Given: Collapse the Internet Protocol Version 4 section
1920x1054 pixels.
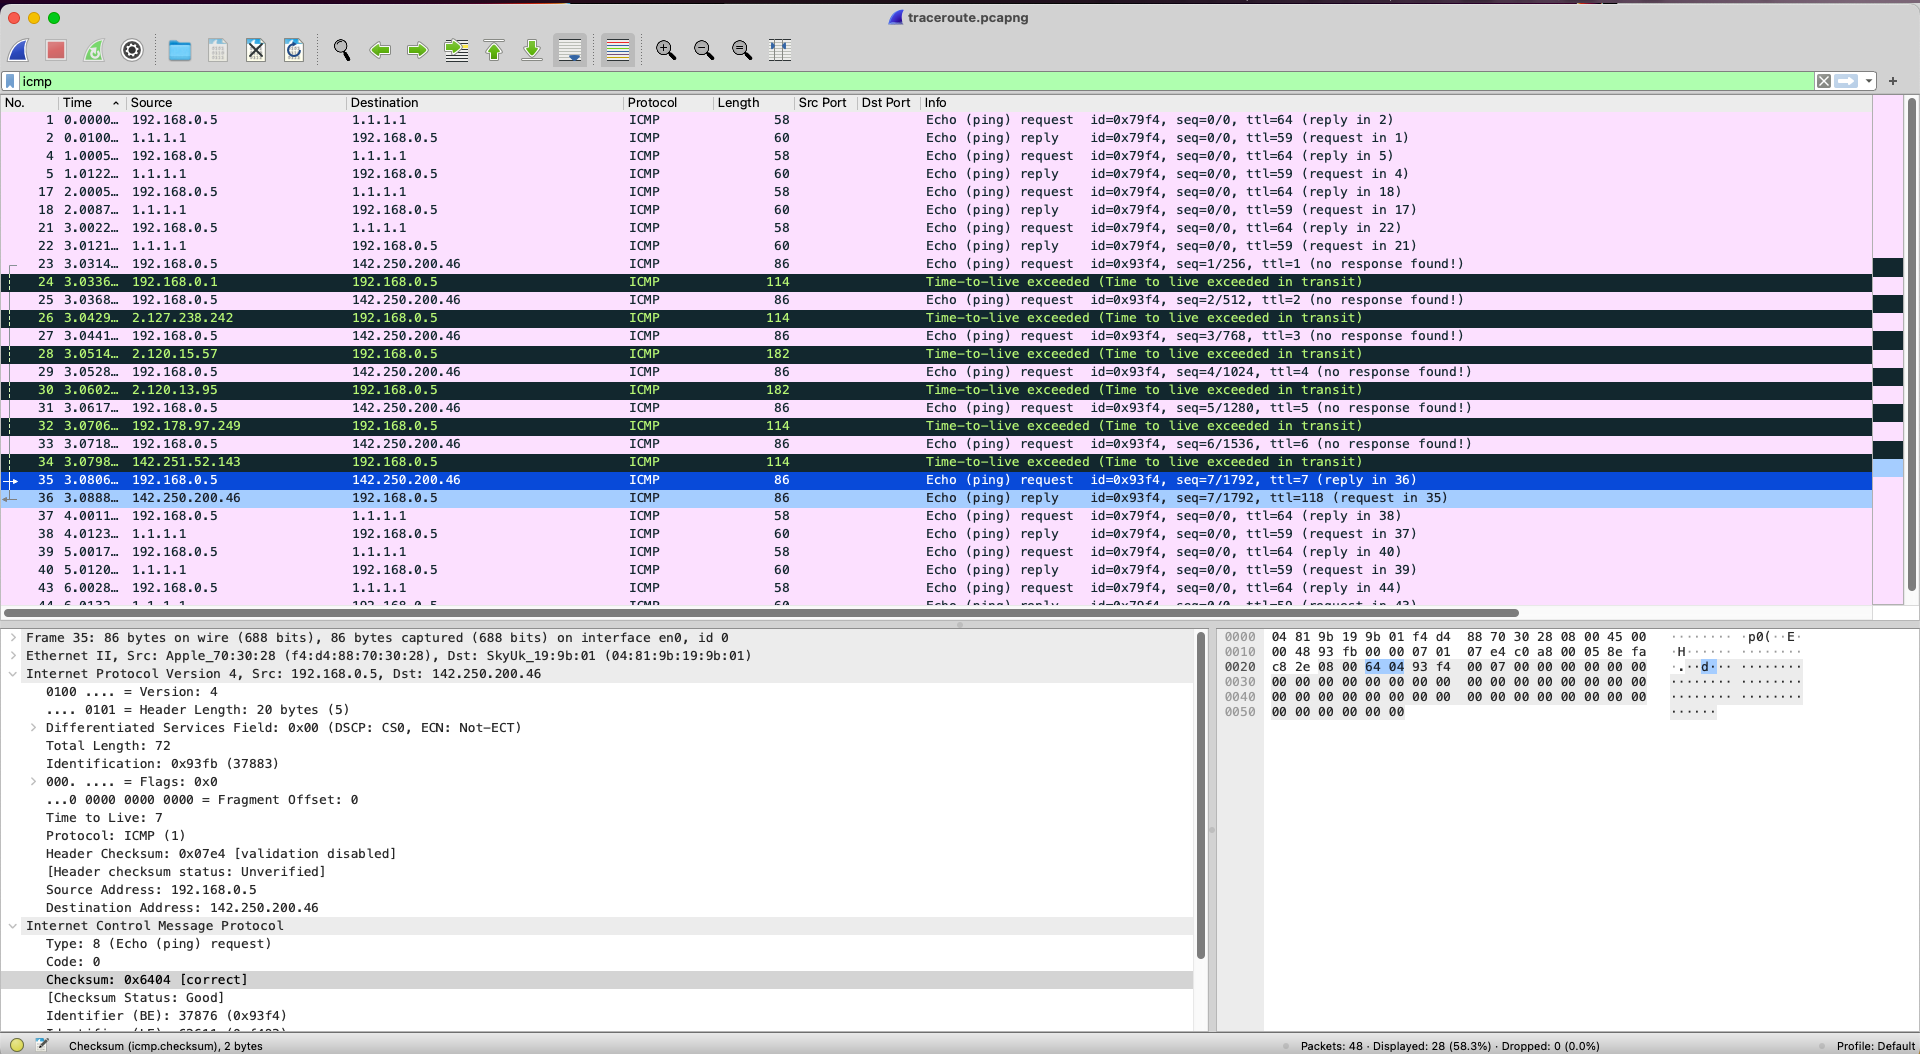Looking at the screenshot, I should (x=13, y=674).
